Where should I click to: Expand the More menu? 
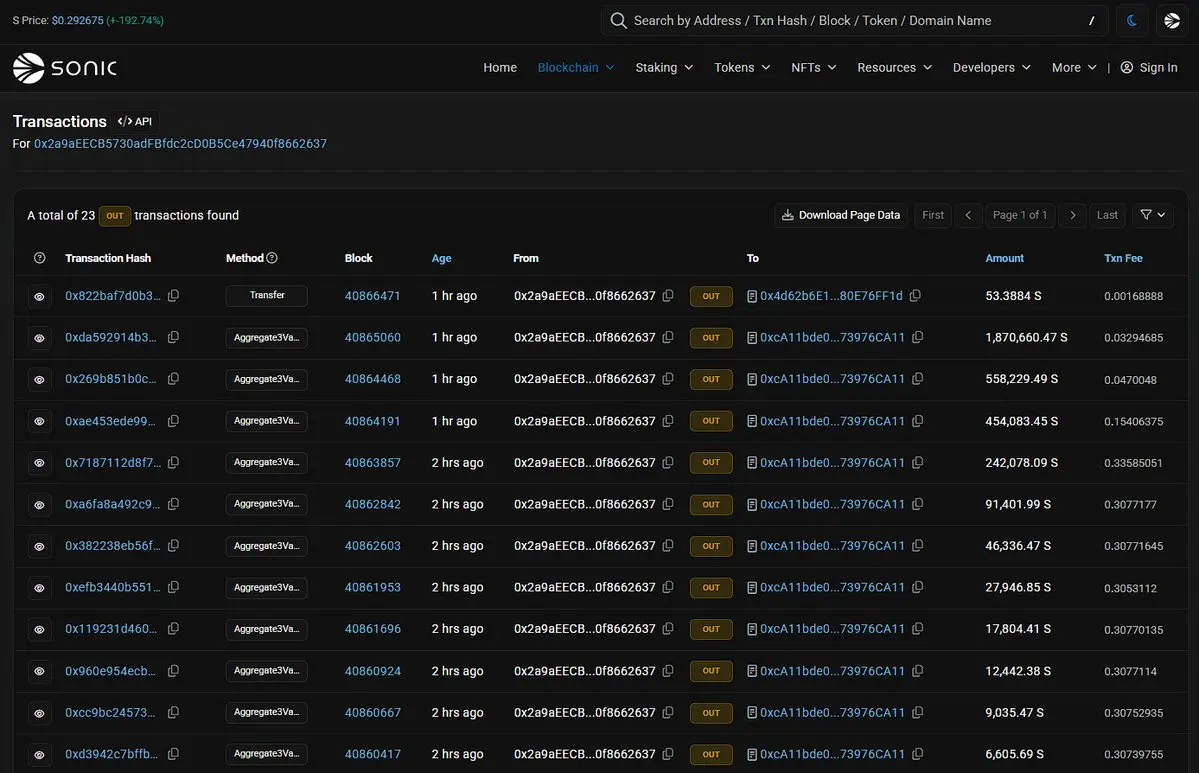click(x=1074, y=67)
